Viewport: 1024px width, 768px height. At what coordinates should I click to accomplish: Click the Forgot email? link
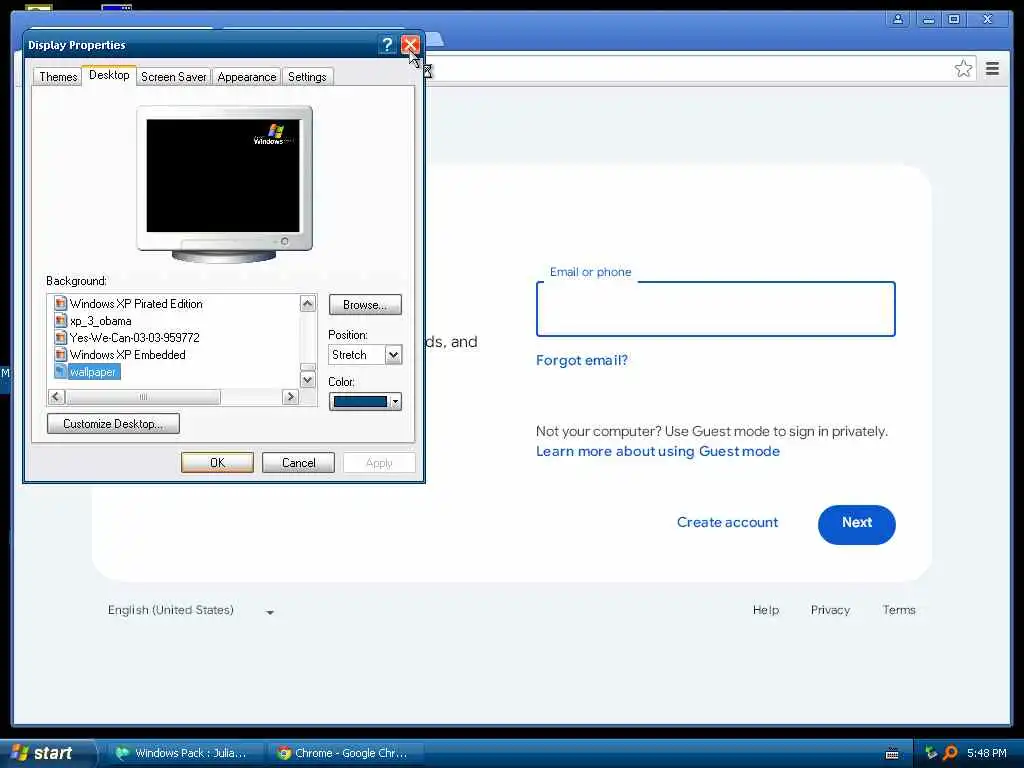pyautogui.click(x=581, y=360)
